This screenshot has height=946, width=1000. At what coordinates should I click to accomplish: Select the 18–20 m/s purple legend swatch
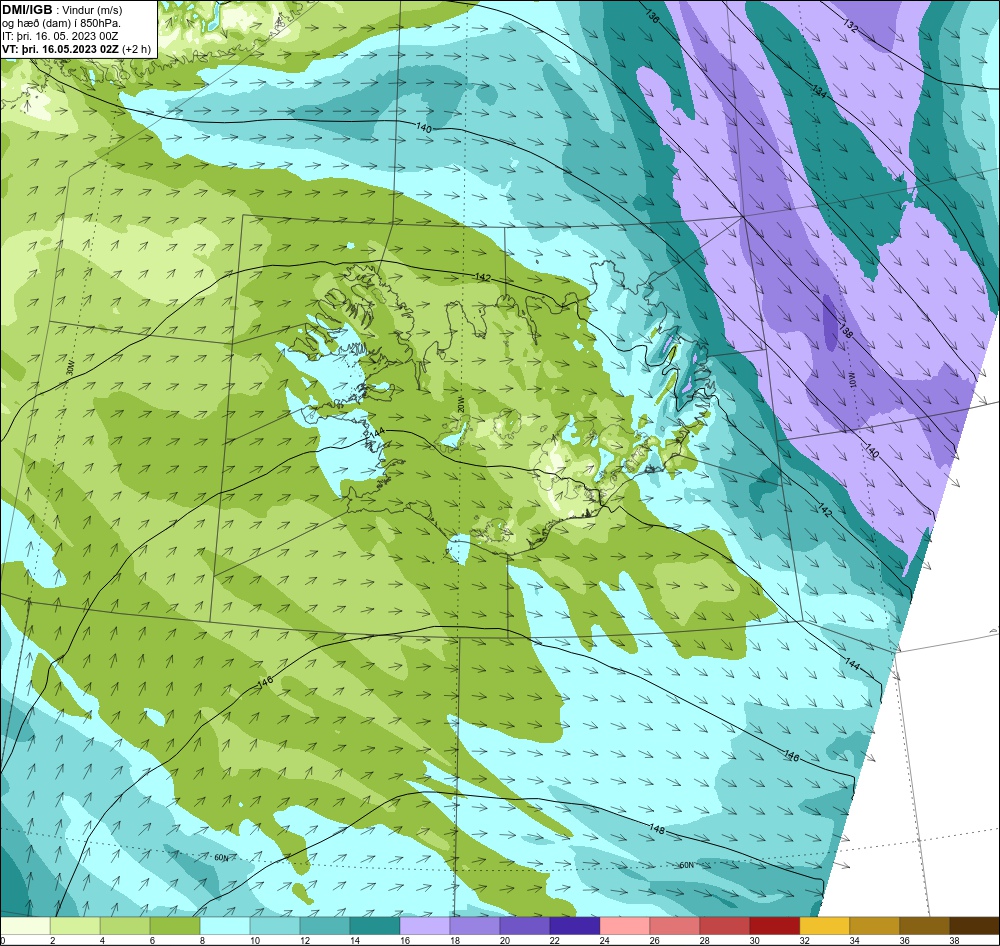(475, 926)
